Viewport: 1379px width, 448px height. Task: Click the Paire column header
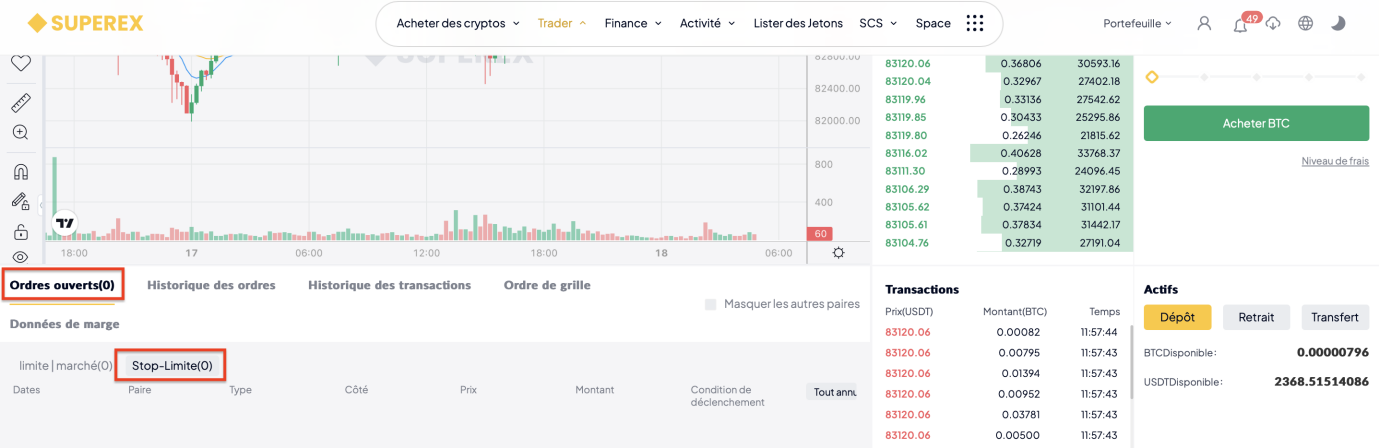pos(140,390)
